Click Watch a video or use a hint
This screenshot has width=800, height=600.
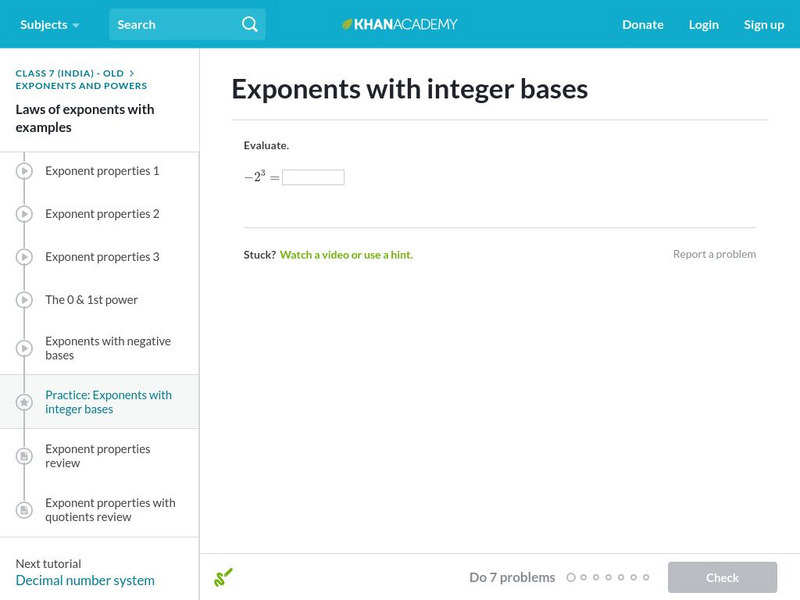tap(346, 255)
